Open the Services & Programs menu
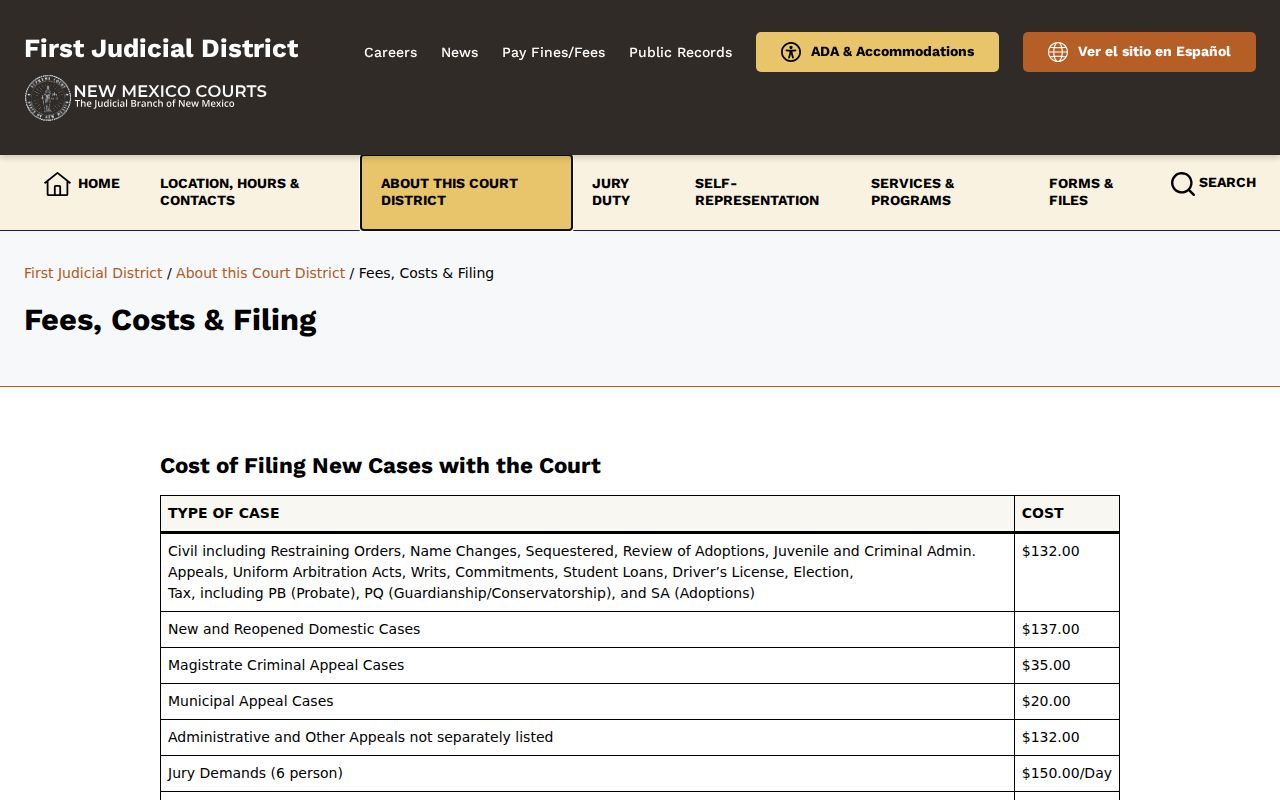The width and height of the screenshot is (1280, 800). (x=939, y=192)
